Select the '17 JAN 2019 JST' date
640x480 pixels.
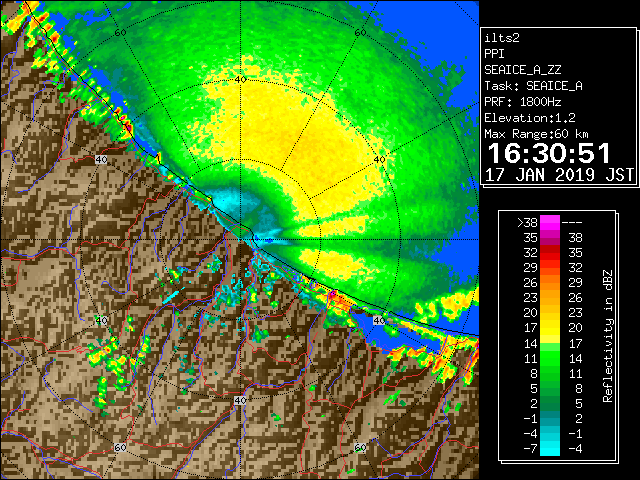[x=559, y=175]
